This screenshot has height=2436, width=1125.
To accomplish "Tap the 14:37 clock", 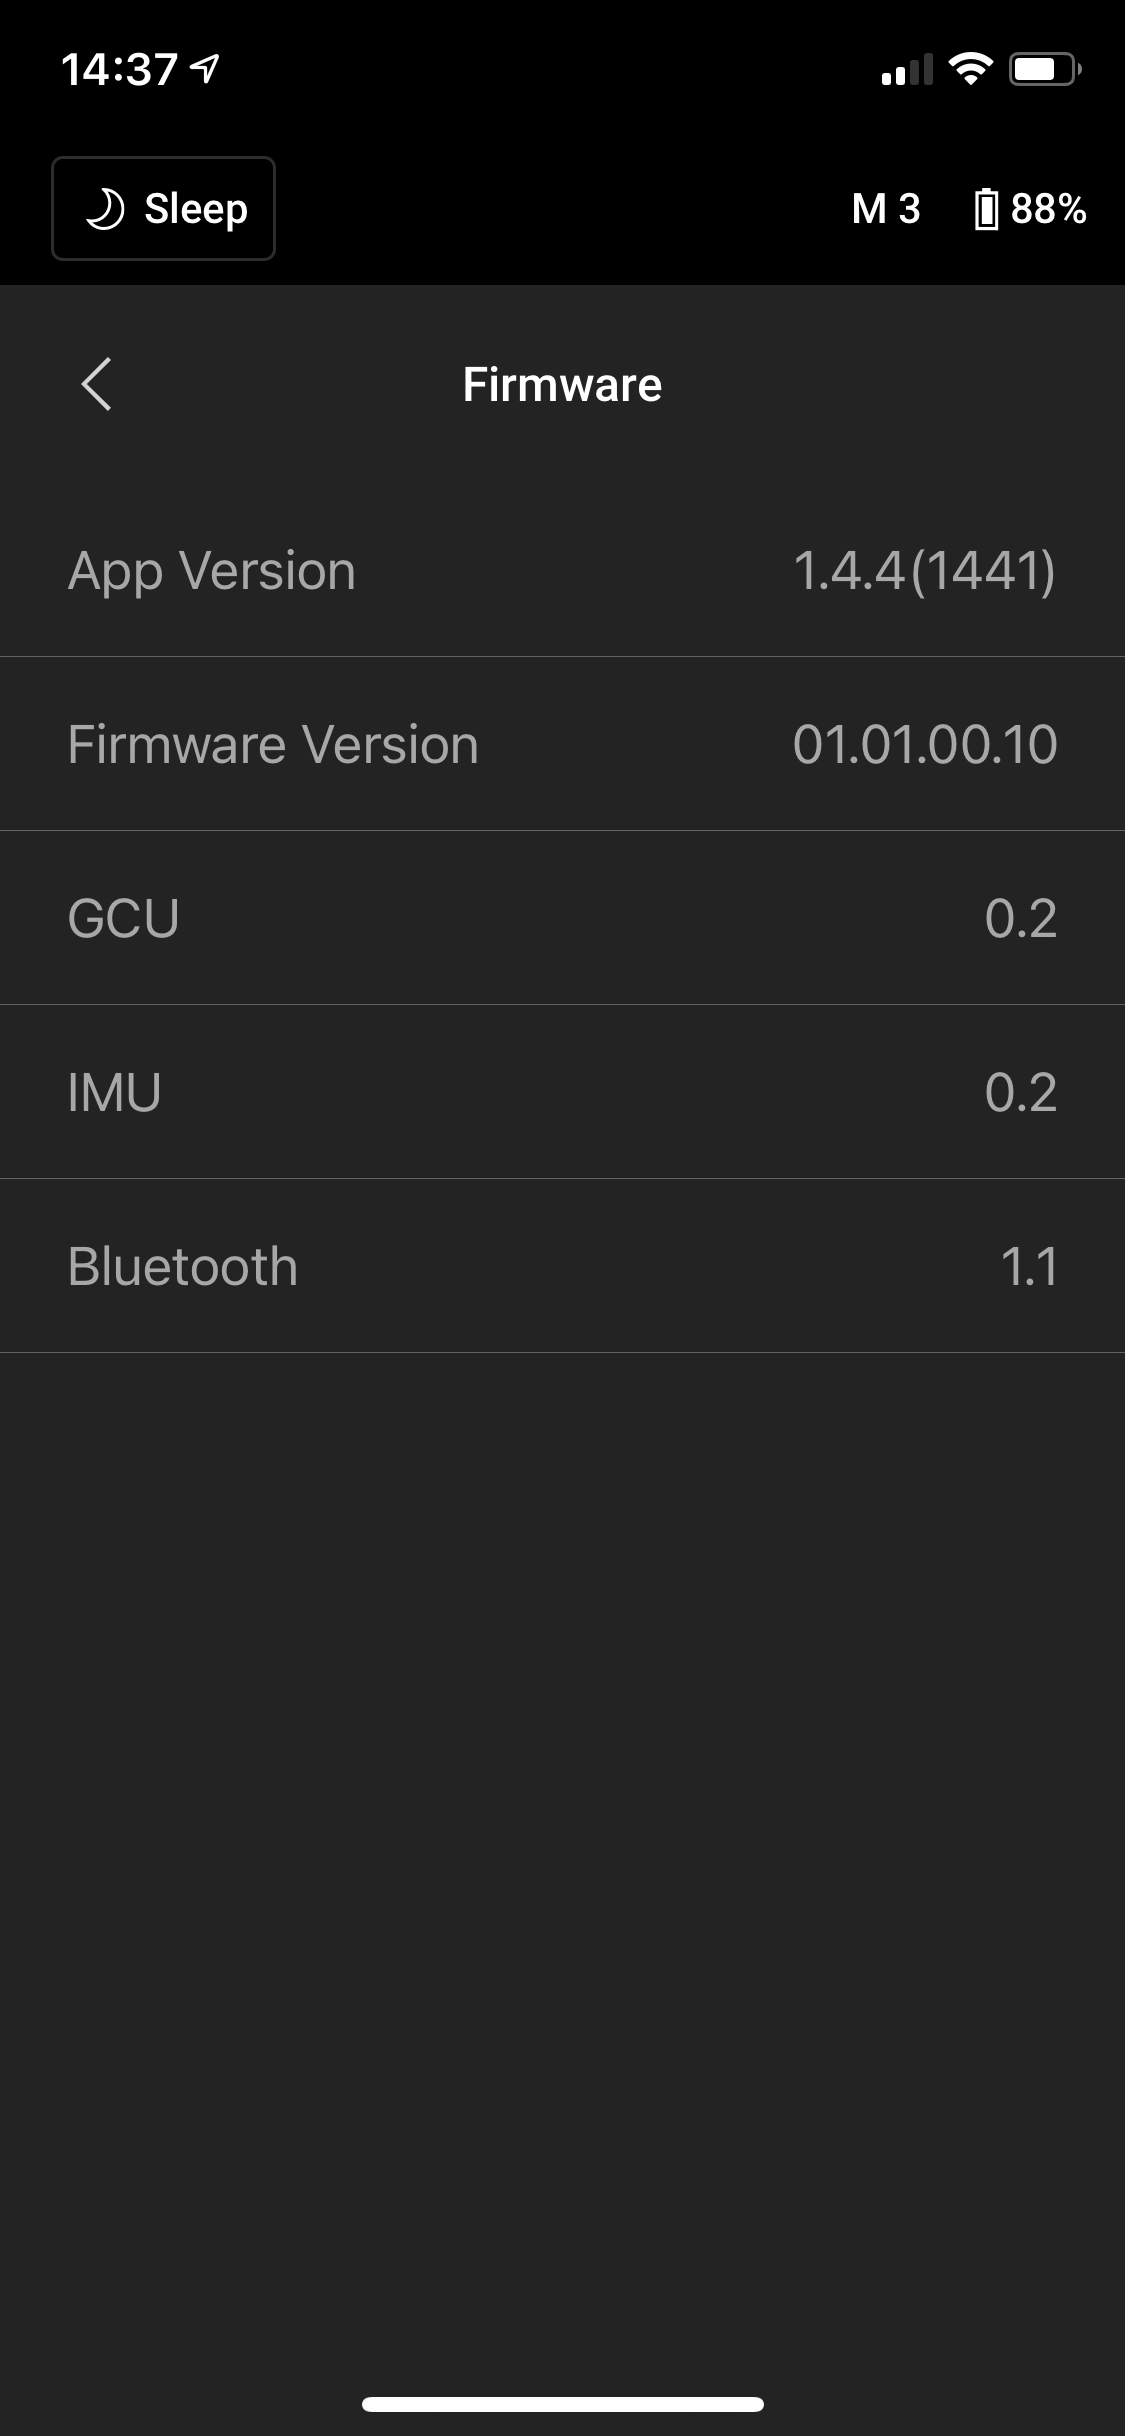I will pyautogui.click(x=119, y=70).
